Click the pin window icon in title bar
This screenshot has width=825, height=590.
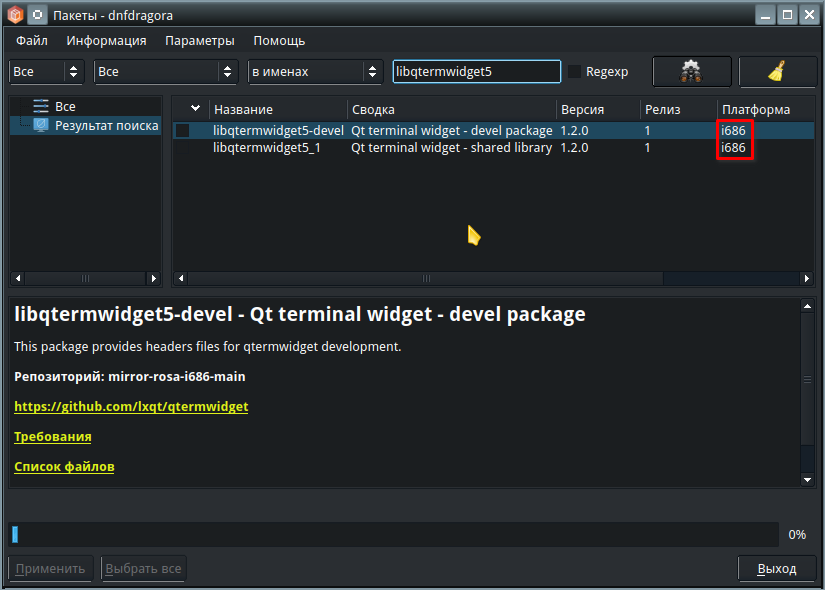(x=37, y=15)
